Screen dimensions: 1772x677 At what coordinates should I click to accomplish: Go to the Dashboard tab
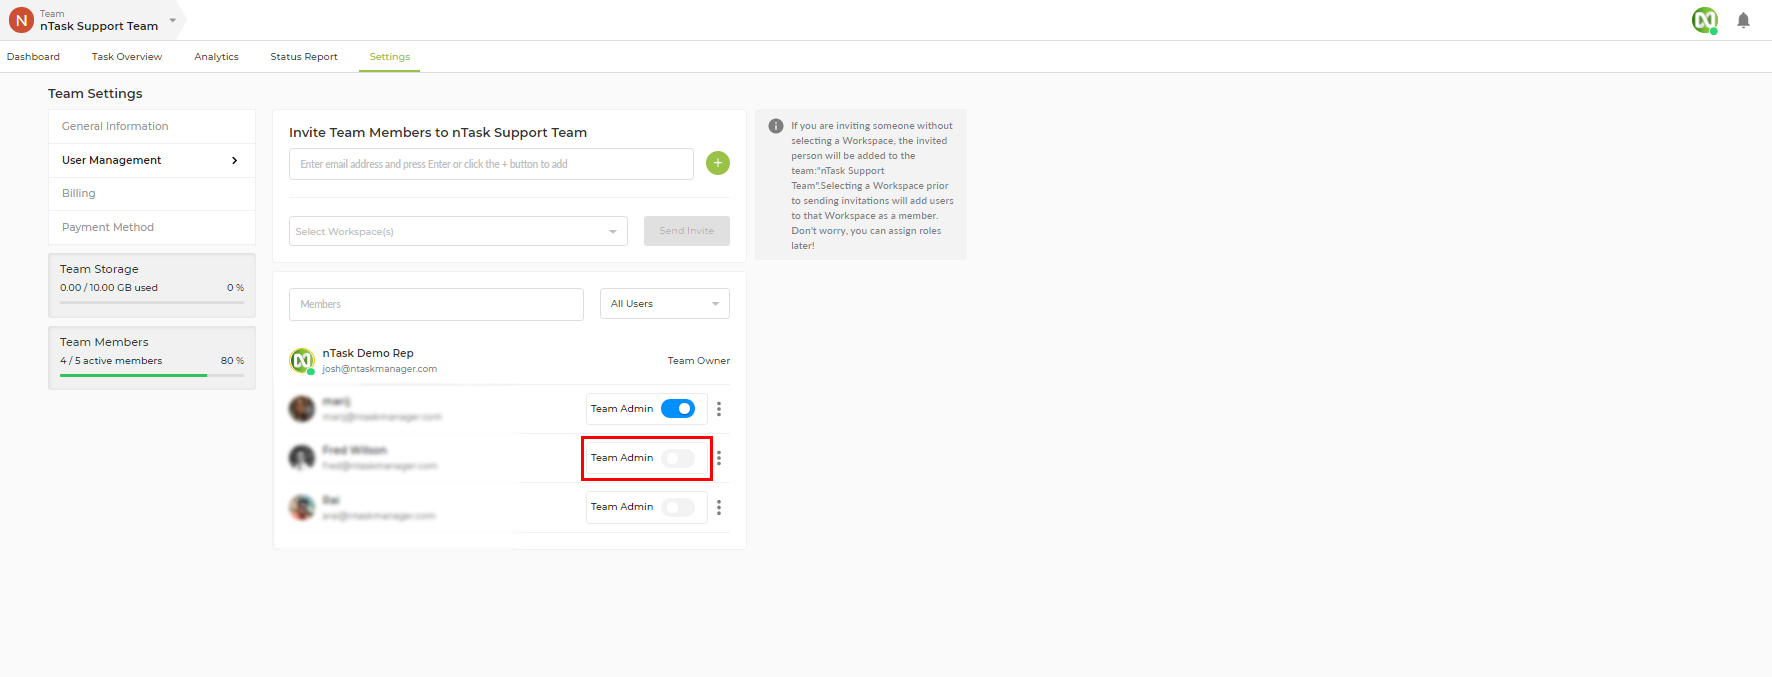(33, 57)
